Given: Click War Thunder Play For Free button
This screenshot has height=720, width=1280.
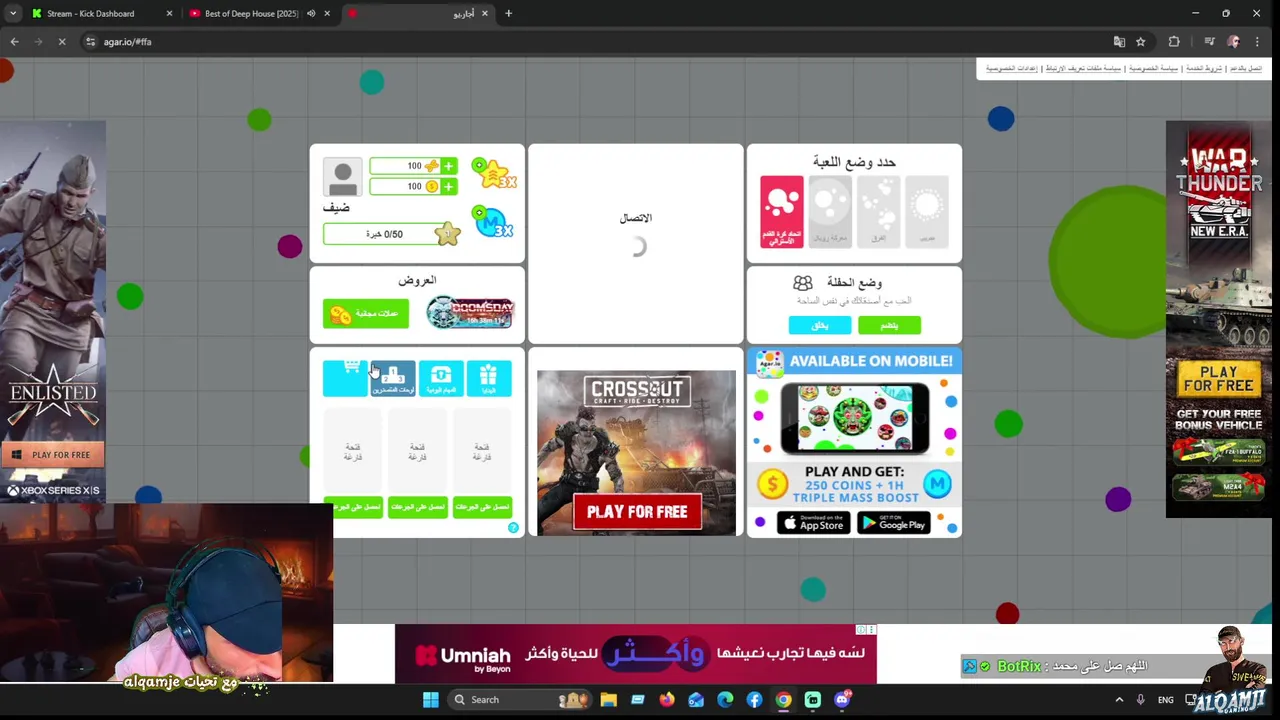Looking at the screenshot, I should point(1218,380).
